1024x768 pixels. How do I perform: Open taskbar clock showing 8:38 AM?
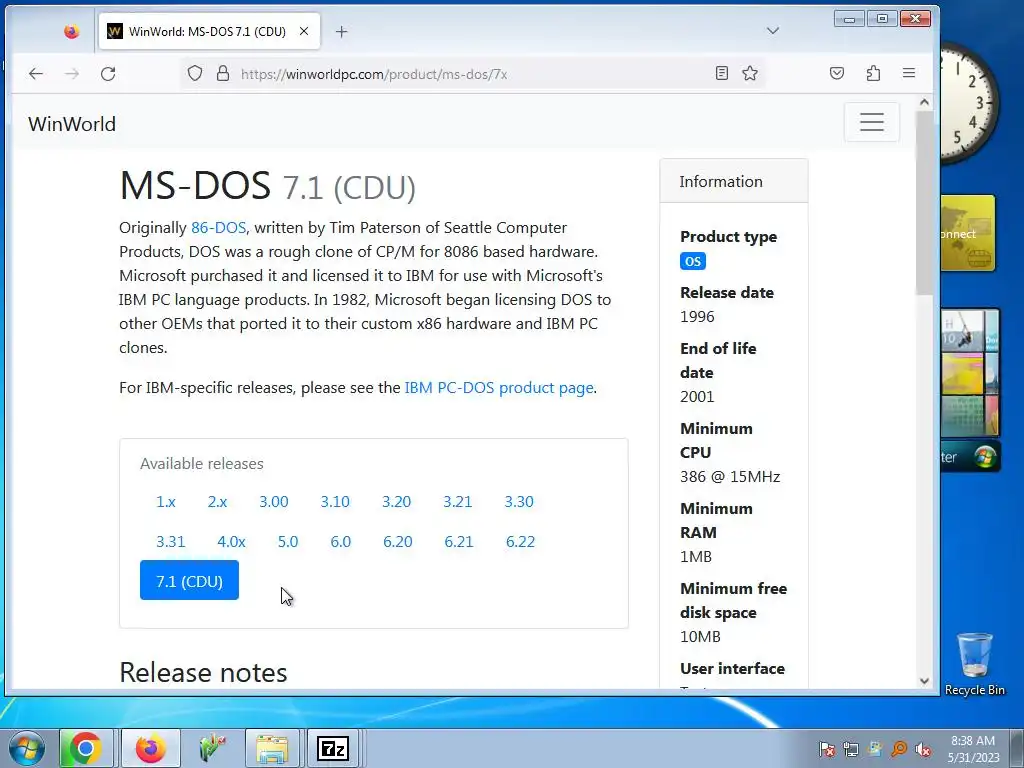(973, 748)
